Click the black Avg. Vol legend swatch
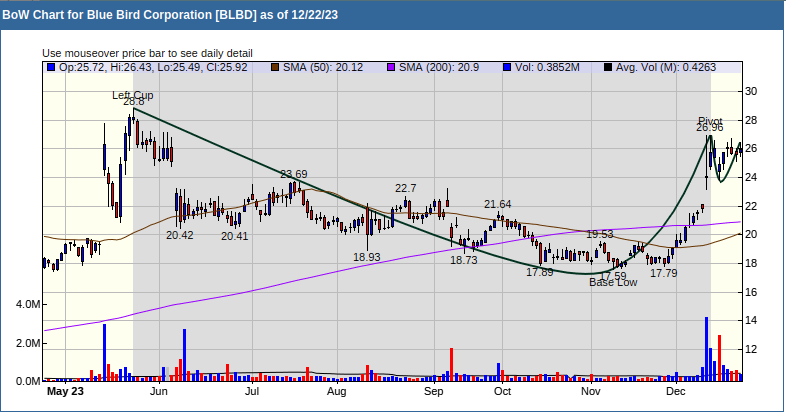The image size is (786, 414). [608, 67]
